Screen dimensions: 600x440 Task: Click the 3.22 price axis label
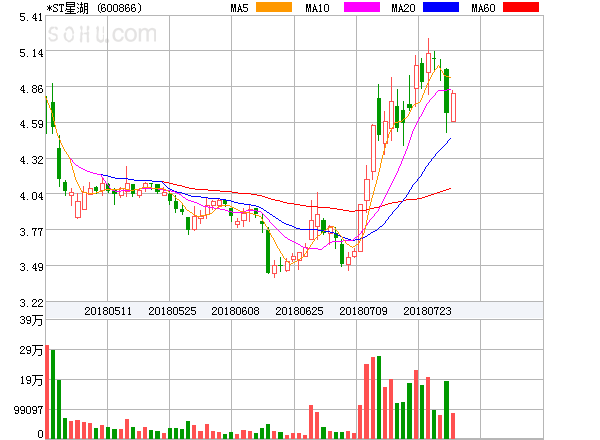pos(31,303)
